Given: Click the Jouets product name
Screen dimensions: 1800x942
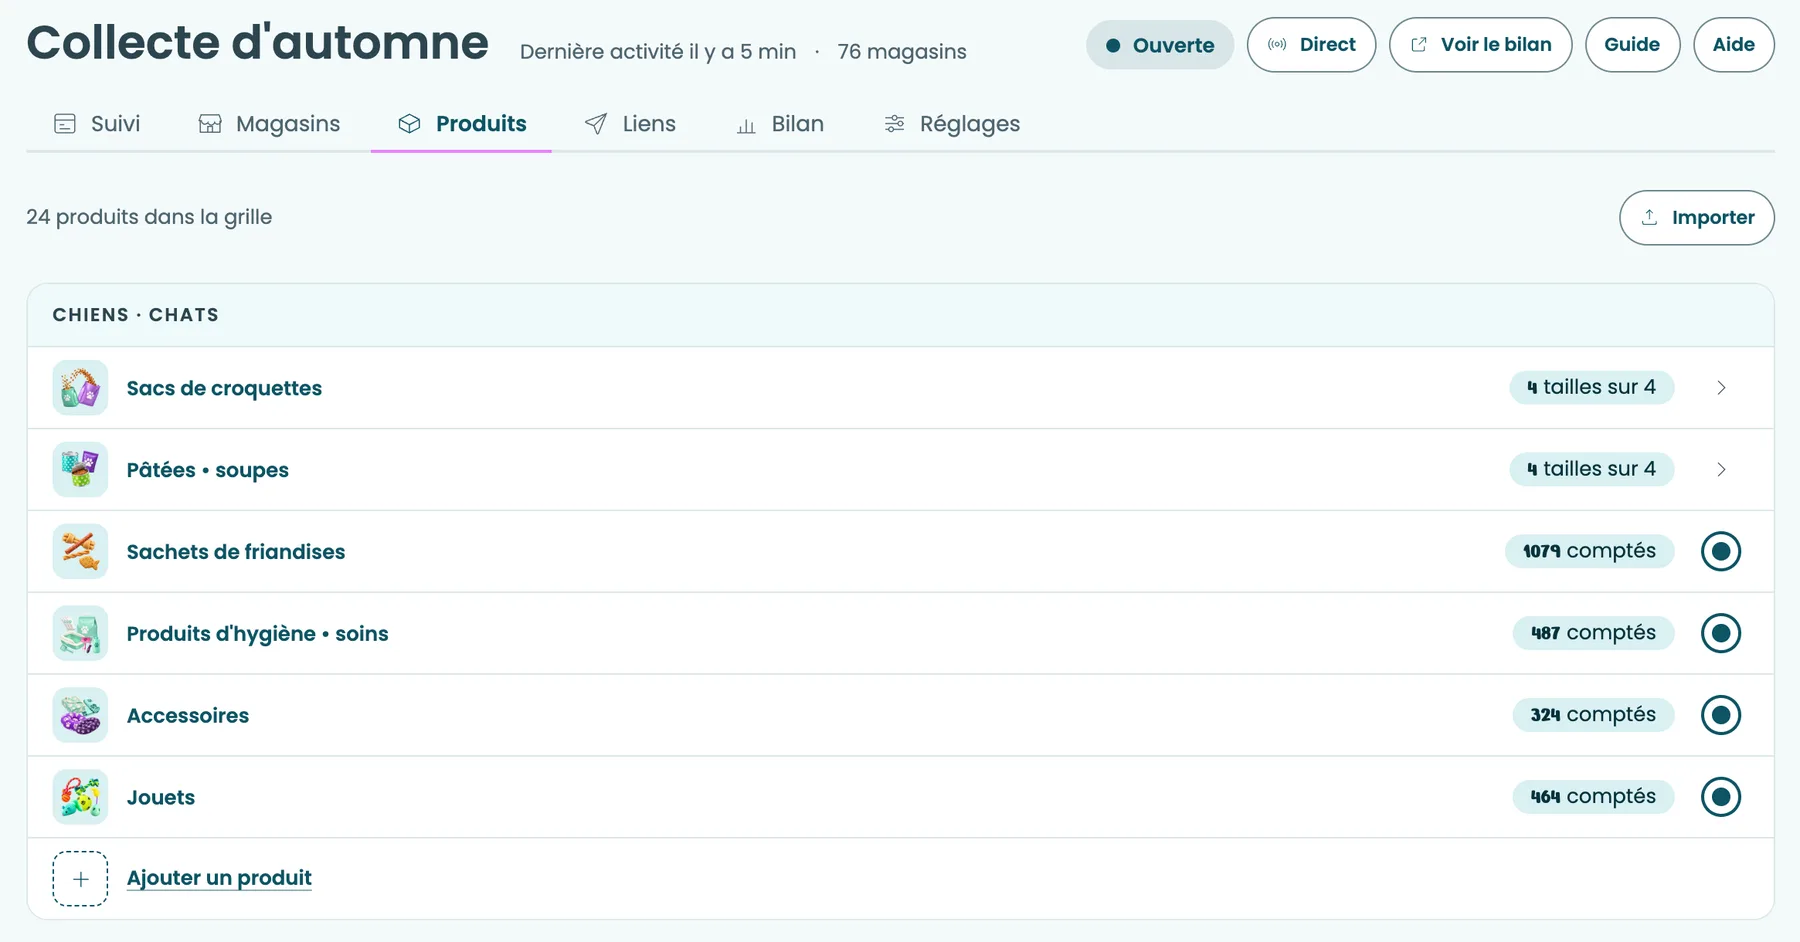Looking at the screenshot, I should click(161, 798).
